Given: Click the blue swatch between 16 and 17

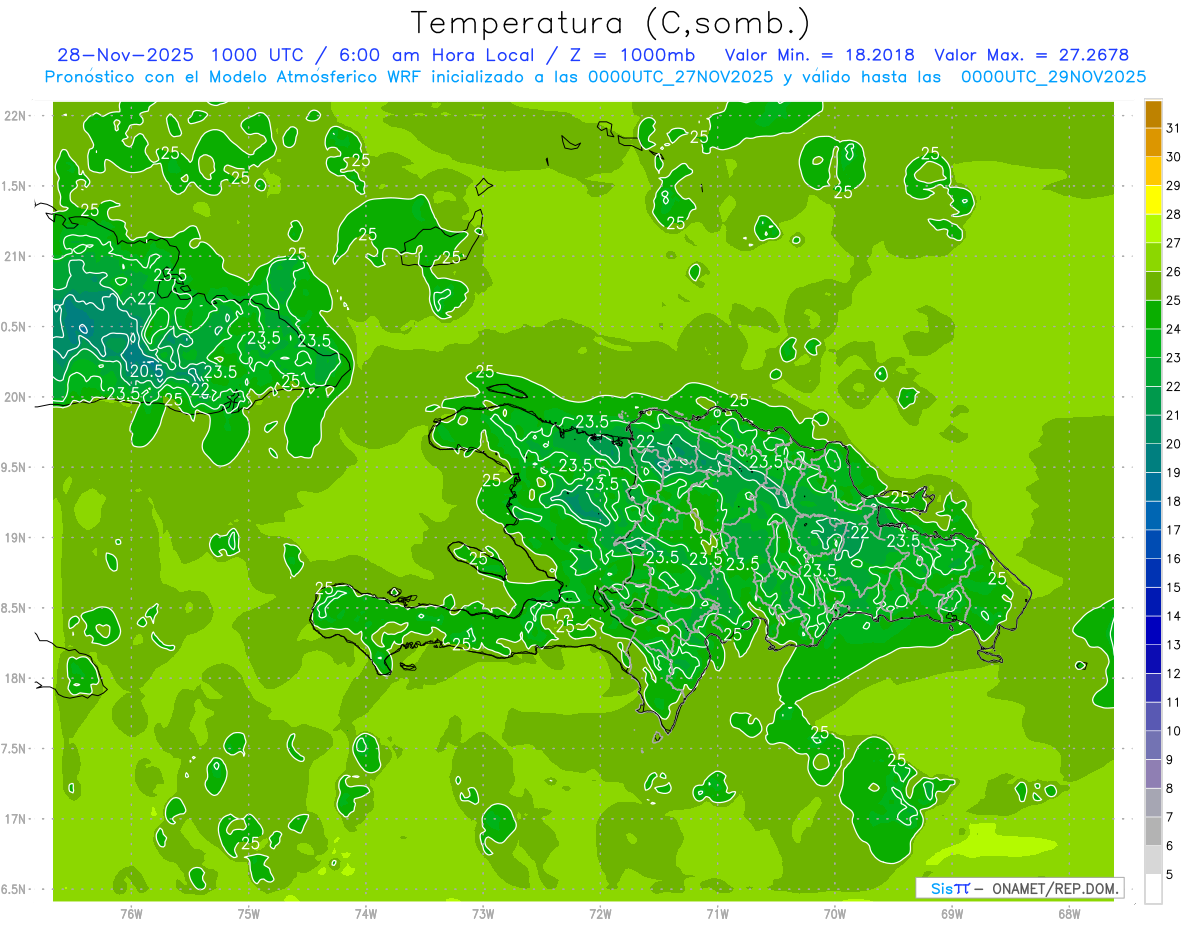Looking at the screenshot, I should click(x=1153, y=545).
